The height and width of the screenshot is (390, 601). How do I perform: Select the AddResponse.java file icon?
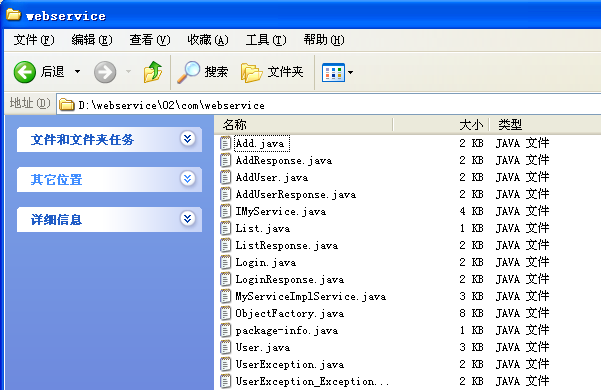tap(225, 160)
